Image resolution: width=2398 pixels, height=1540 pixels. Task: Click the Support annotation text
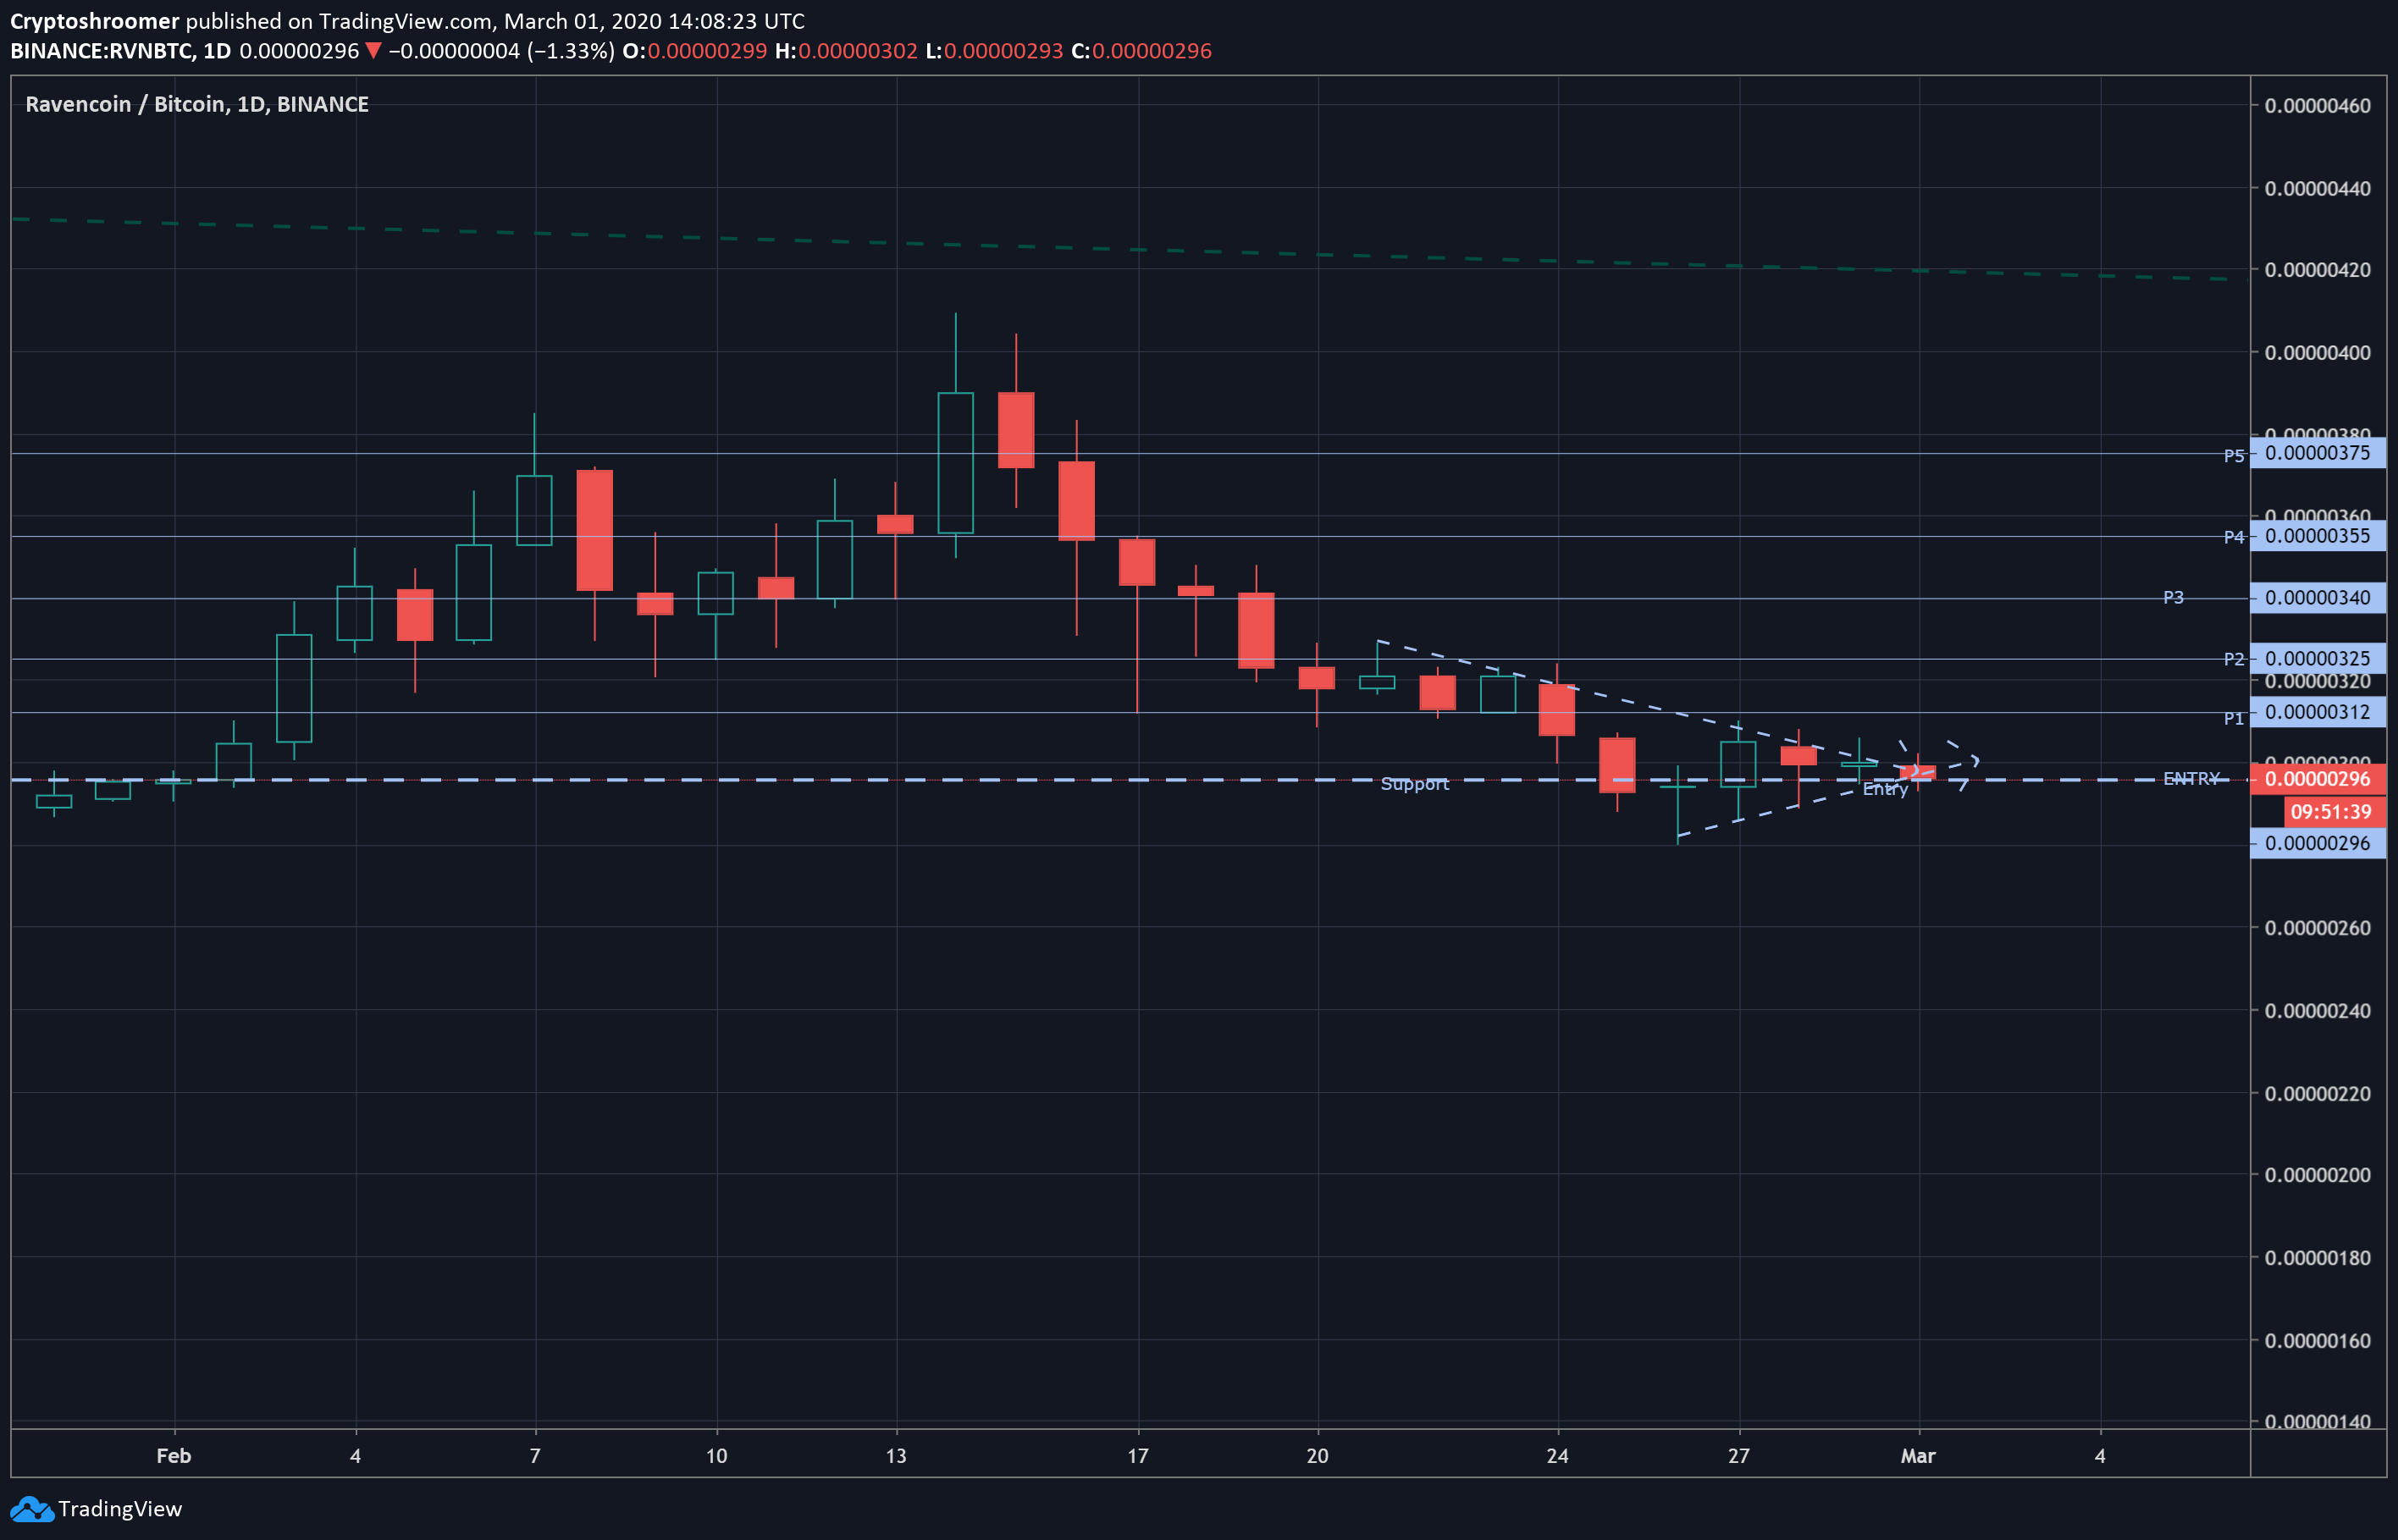pyautogui.click(x=1414, y=784)
